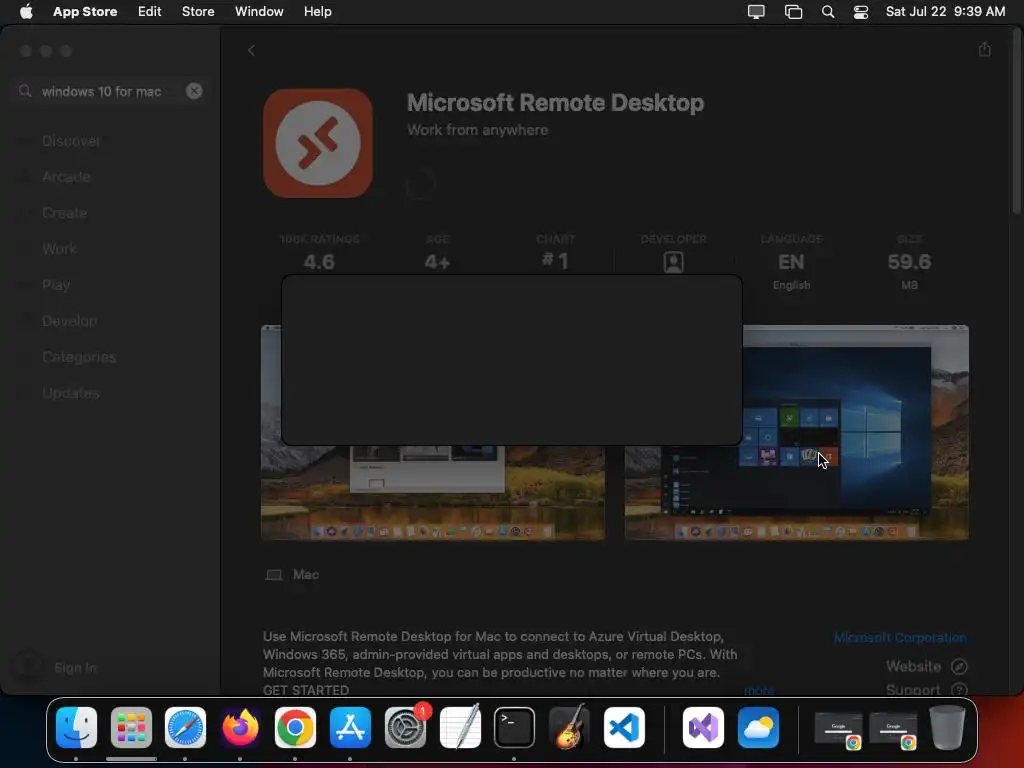The width and height of the screenshot is (1024, 768).
Task: Open Spotlight search in menu bar
Action: [x=827, y=12]
